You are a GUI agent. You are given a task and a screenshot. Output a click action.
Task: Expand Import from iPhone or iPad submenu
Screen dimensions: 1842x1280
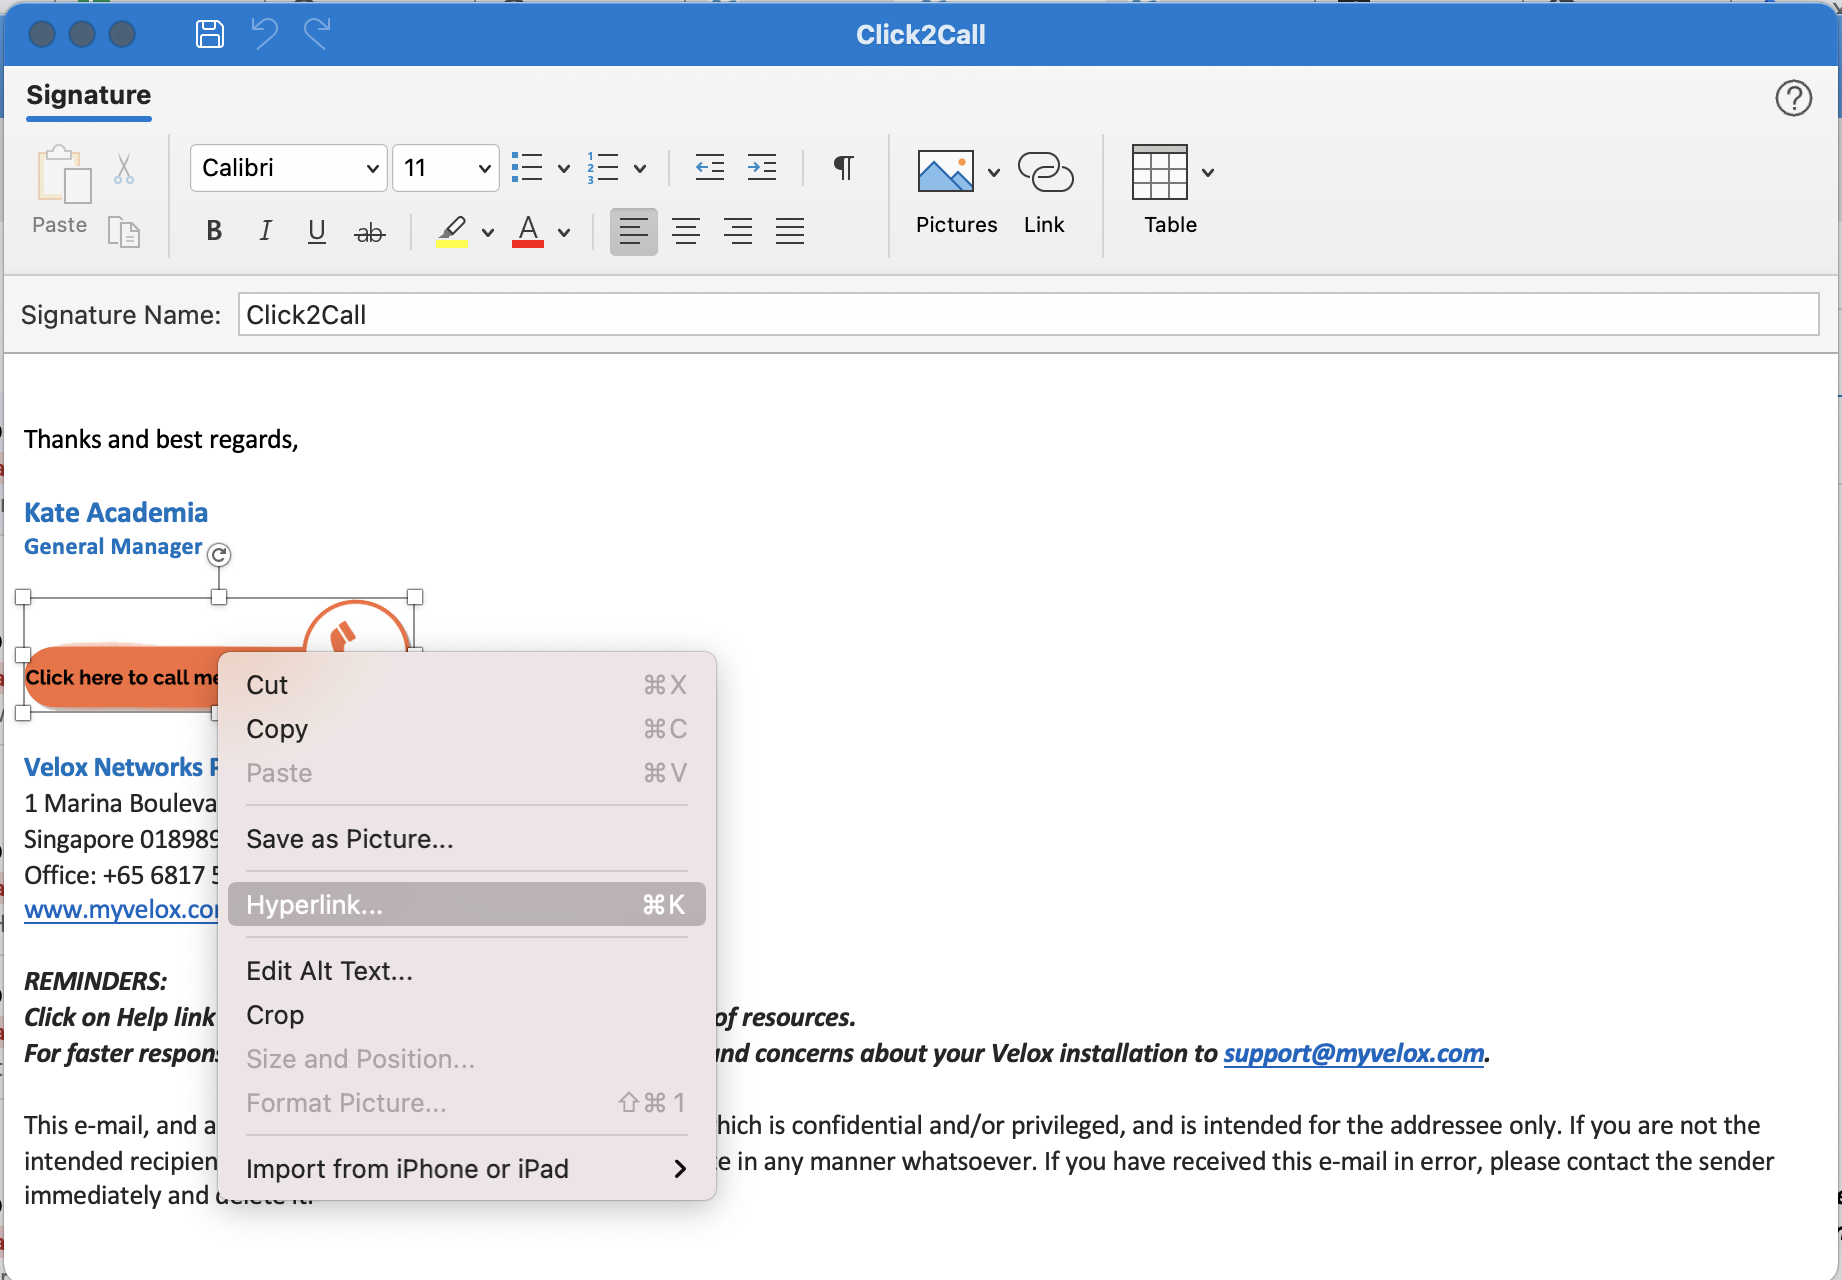point(467,1169)
